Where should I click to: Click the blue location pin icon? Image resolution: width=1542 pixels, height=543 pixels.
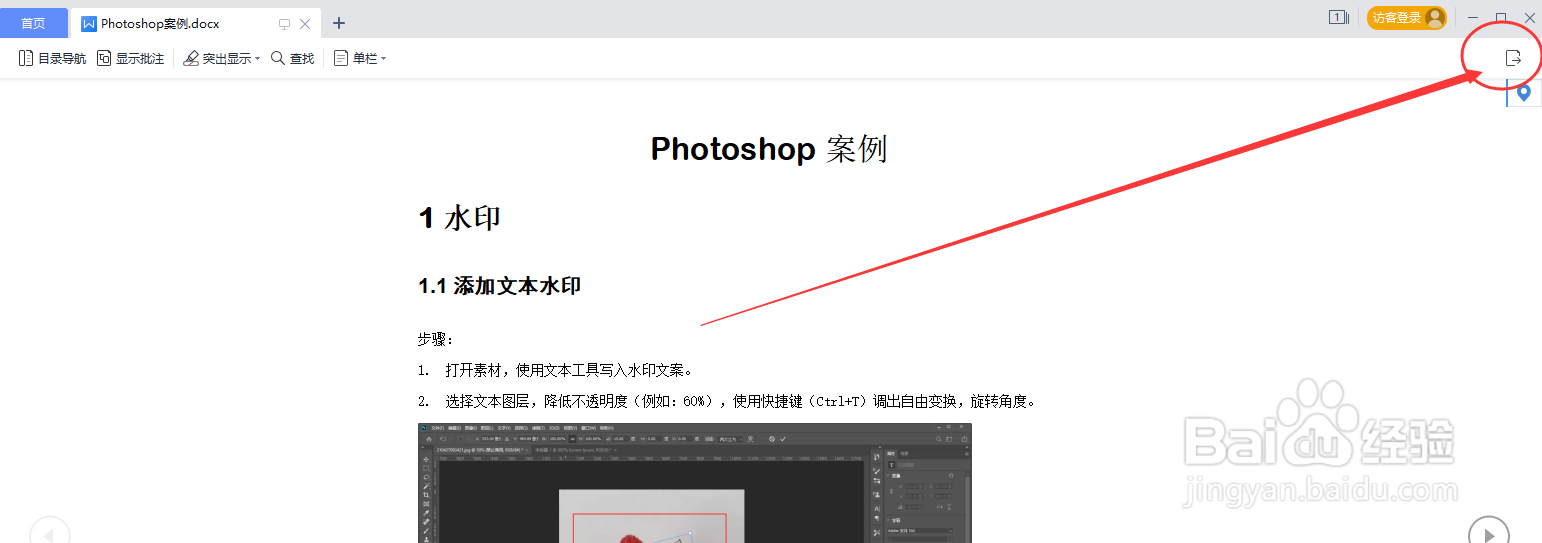pyautogui.click(x=1524, y=93)
